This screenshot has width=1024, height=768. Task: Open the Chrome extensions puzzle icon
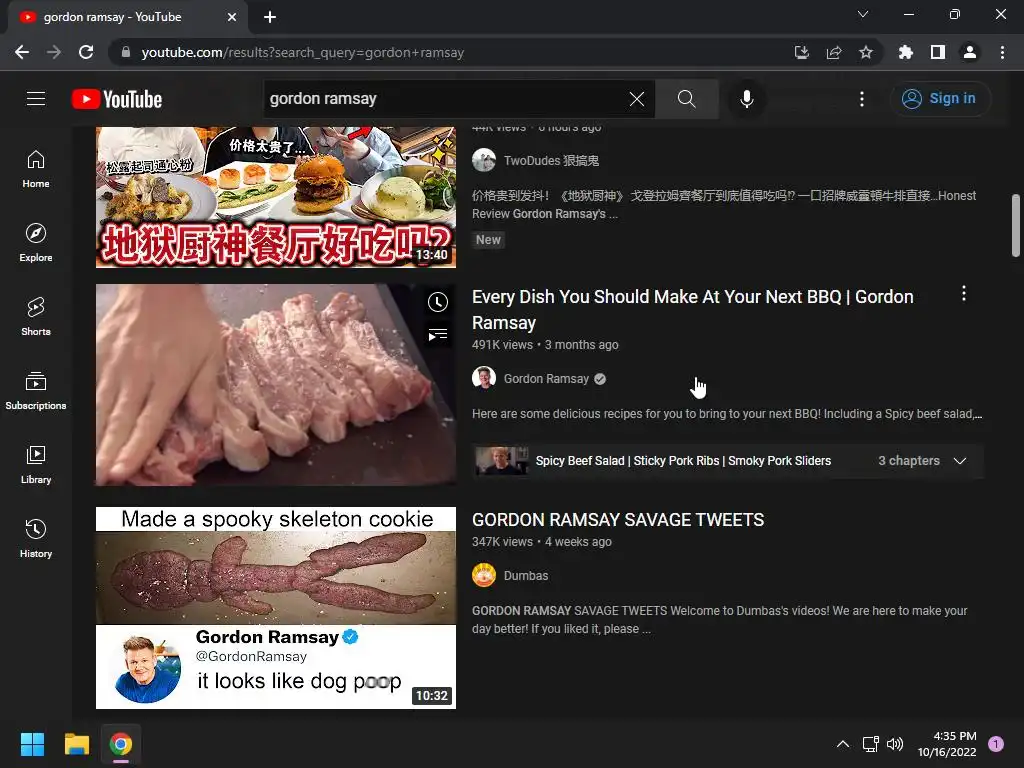point(906,52)
